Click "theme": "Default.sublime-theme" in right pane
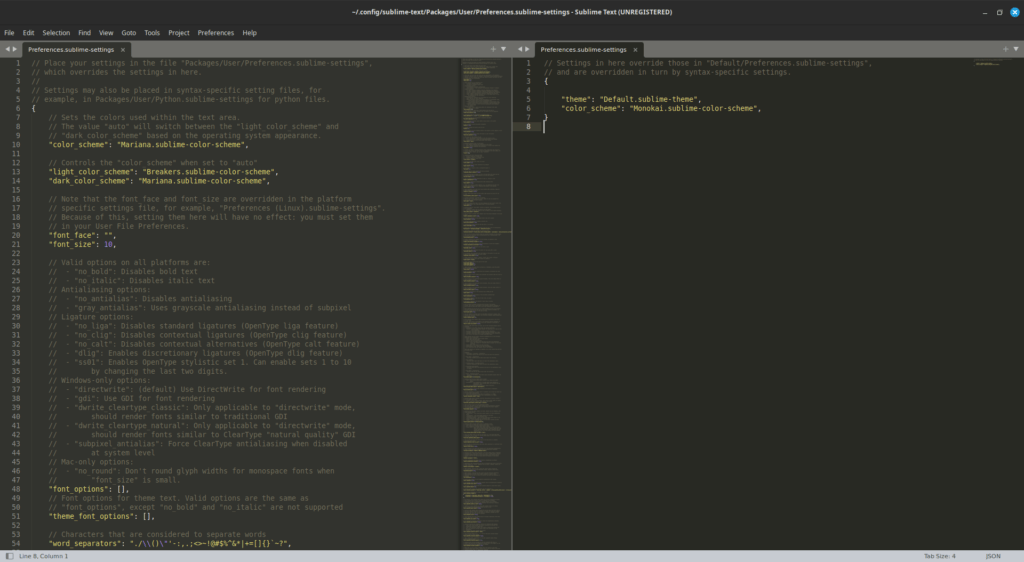 [631, 100]
